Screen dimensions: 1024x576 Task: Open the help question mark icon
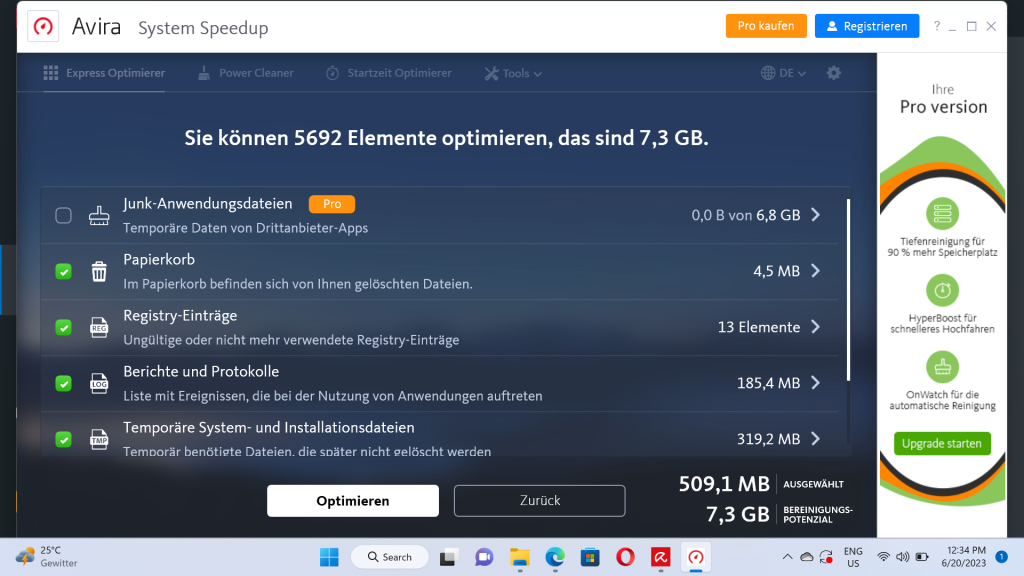936,26
